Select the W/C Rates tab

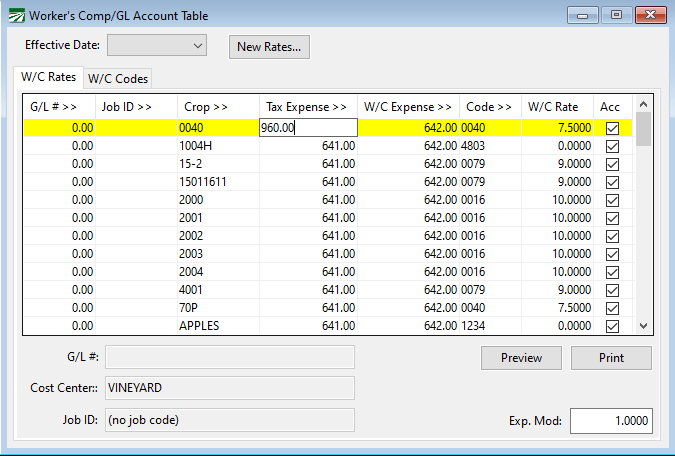[48, 78]
